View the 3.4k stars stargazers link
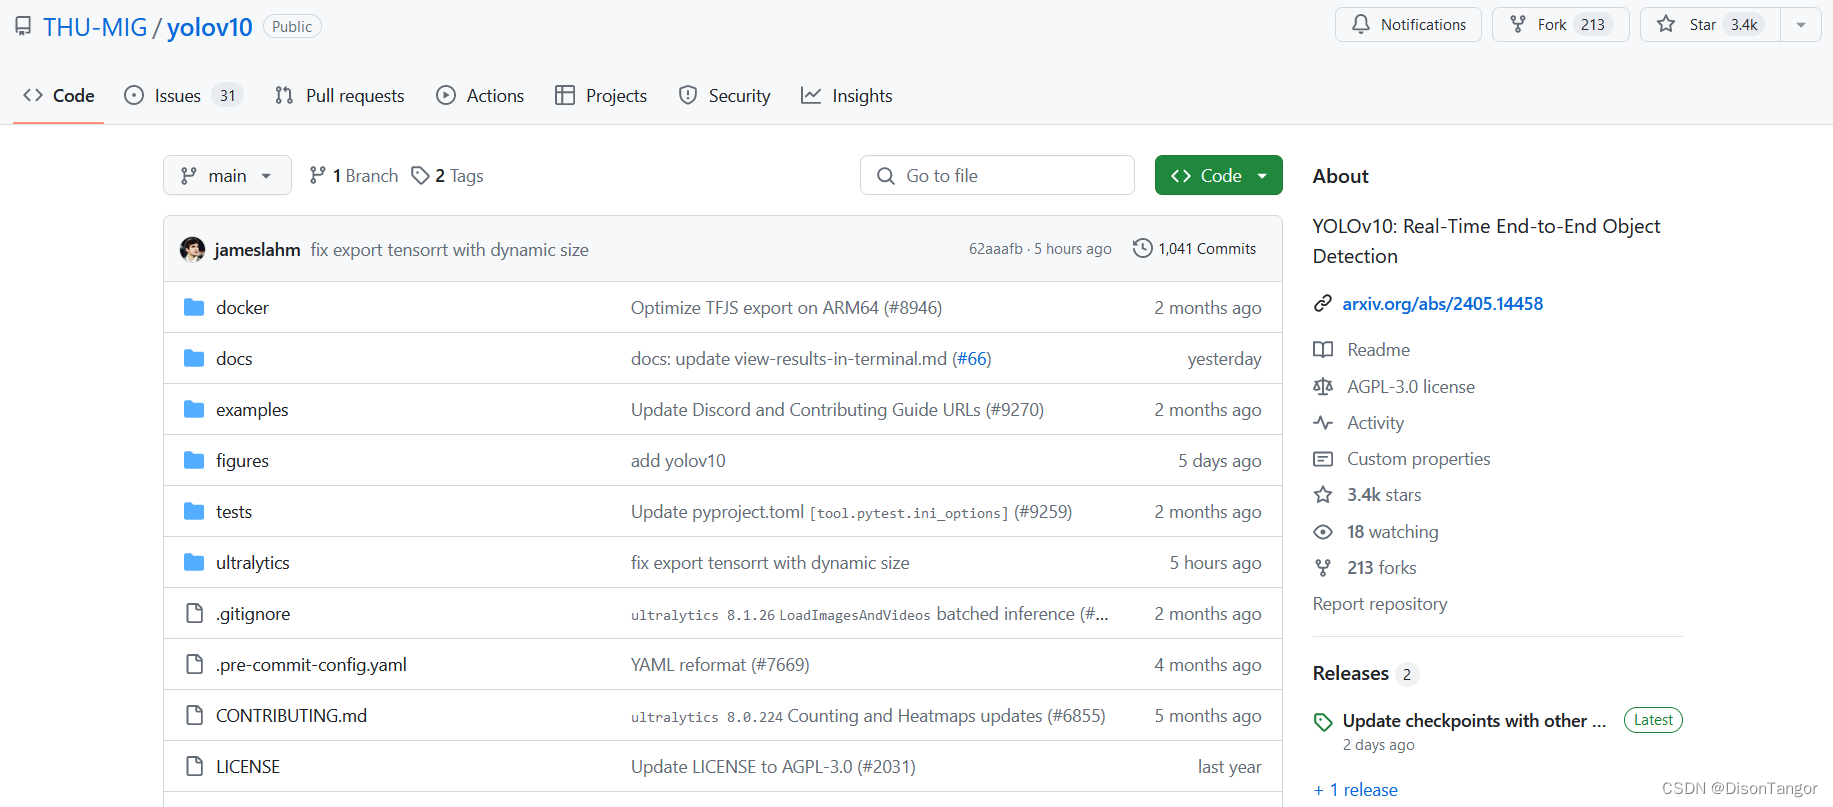 pyautogui.click(x=1384, y=495)
